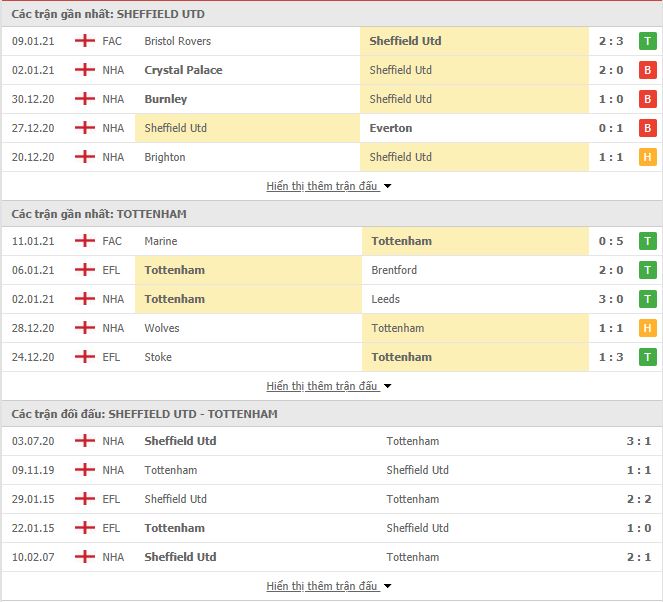Open the Brentford team link
The image size is (663, 602).
394,270
